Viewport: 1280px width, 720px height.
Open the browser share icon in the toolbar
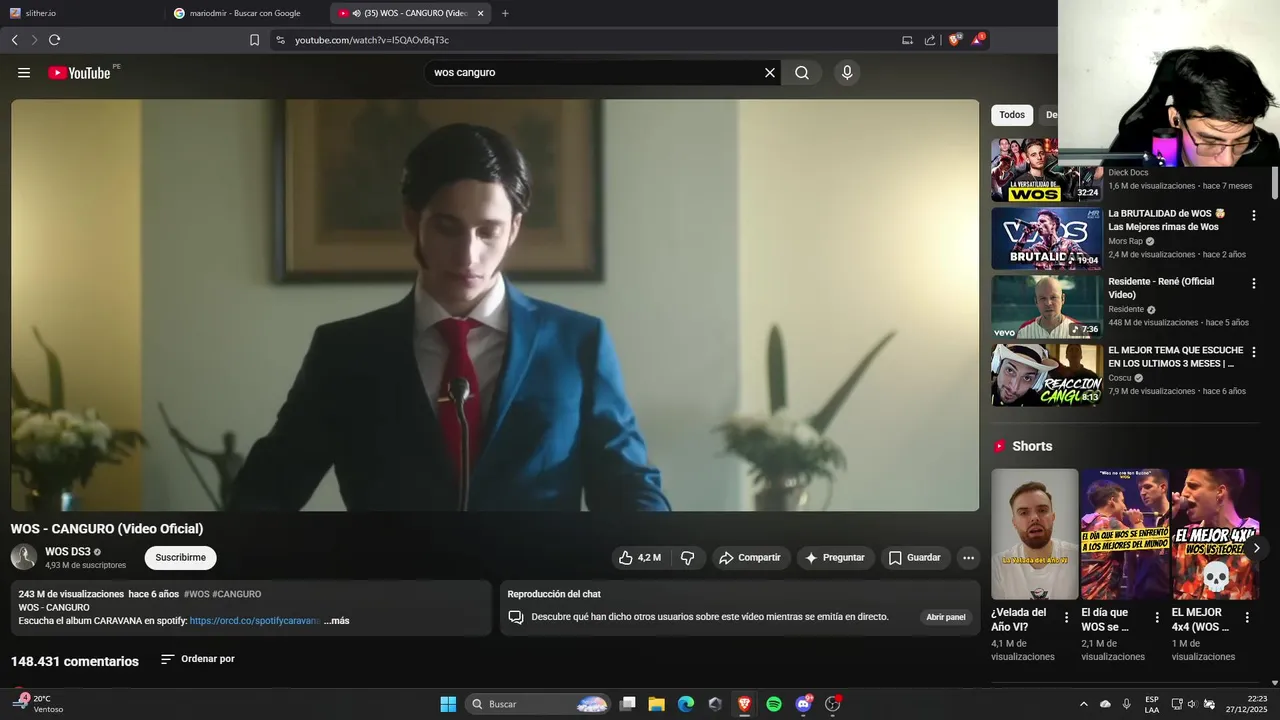(930, 40)
